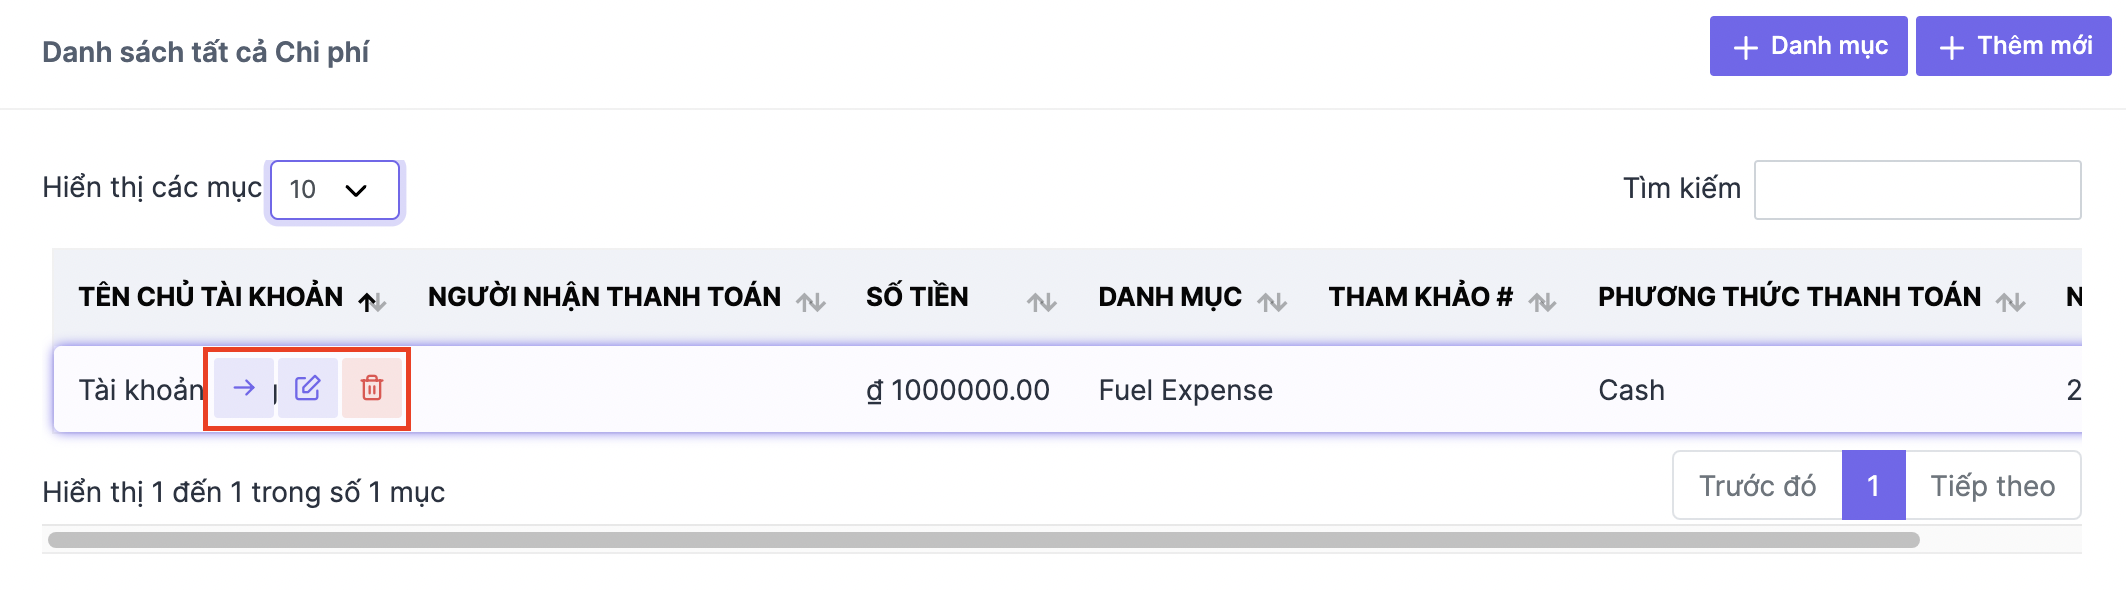
Task: Add a new Danh mục category
Action: (1808, 46)
